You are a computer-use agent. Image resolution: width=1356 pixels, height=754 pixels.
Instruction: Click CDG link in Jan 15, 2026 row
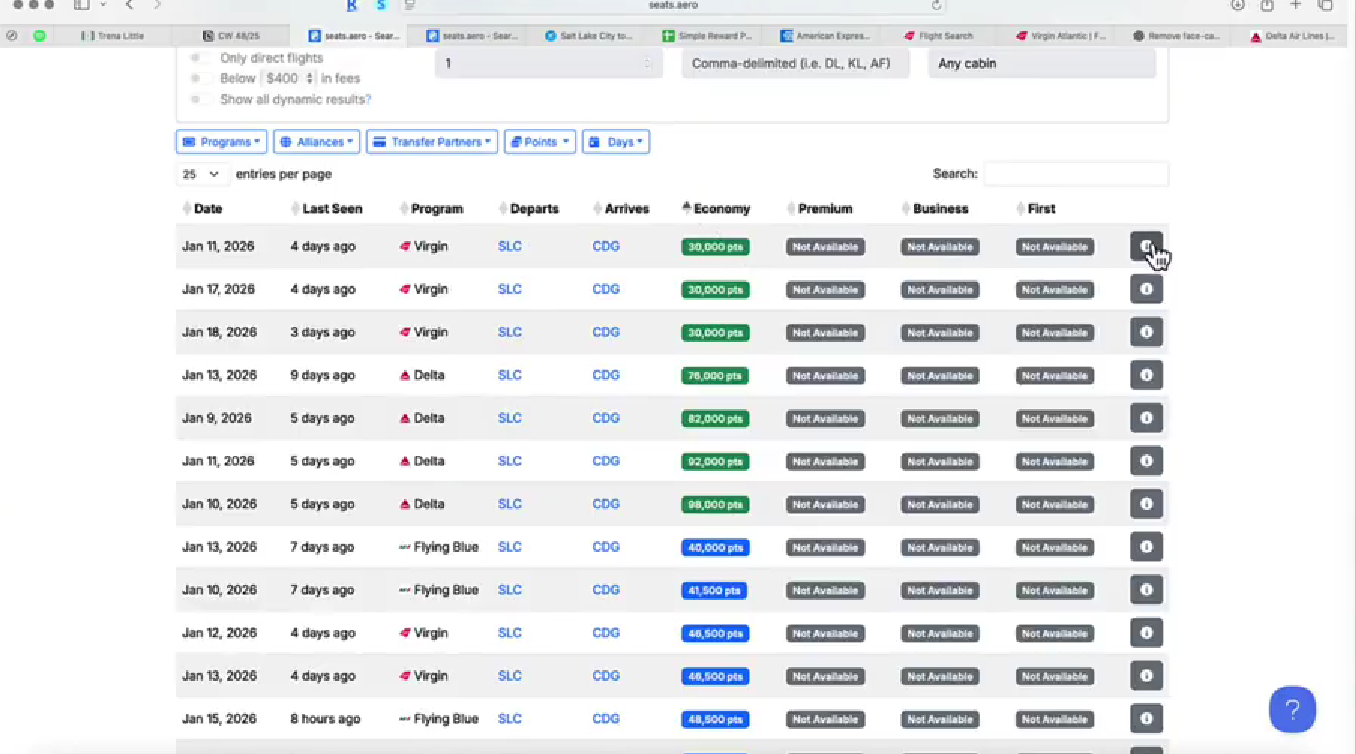[606, 719]
